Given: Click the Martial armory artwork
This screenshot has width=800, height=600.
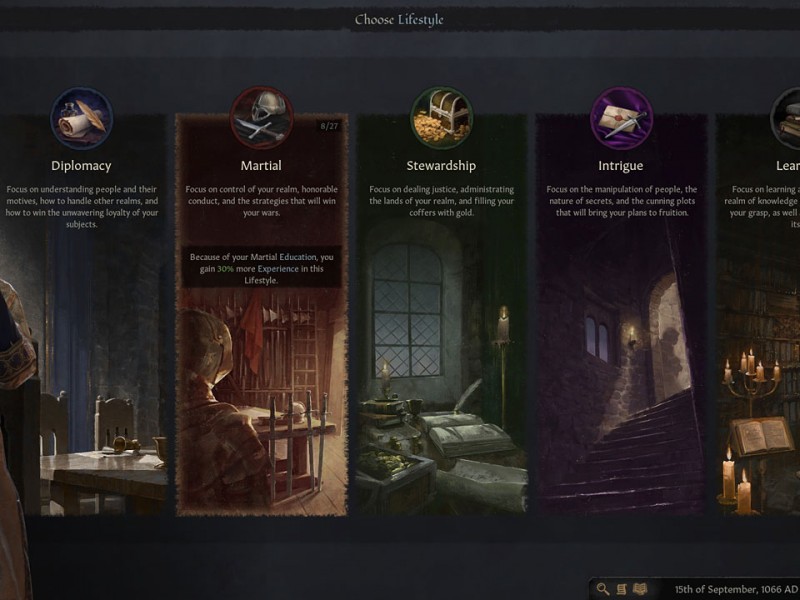Looking at the screenshot, I should tap(261, 403).
